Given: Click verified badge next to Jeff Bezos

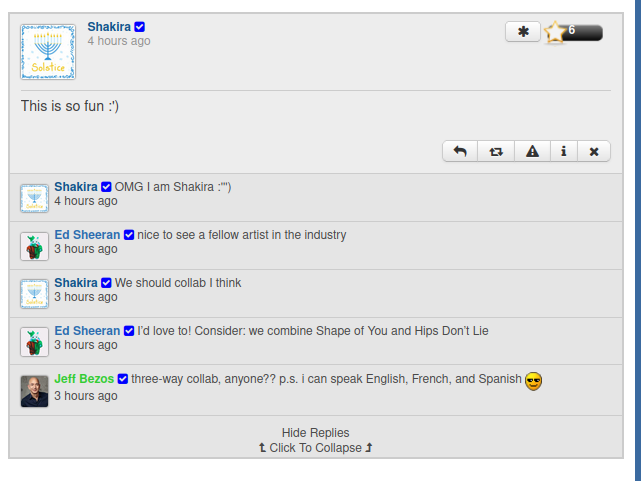Looking at the screenshot, I should pyautogui.click(x=123, y=379).
